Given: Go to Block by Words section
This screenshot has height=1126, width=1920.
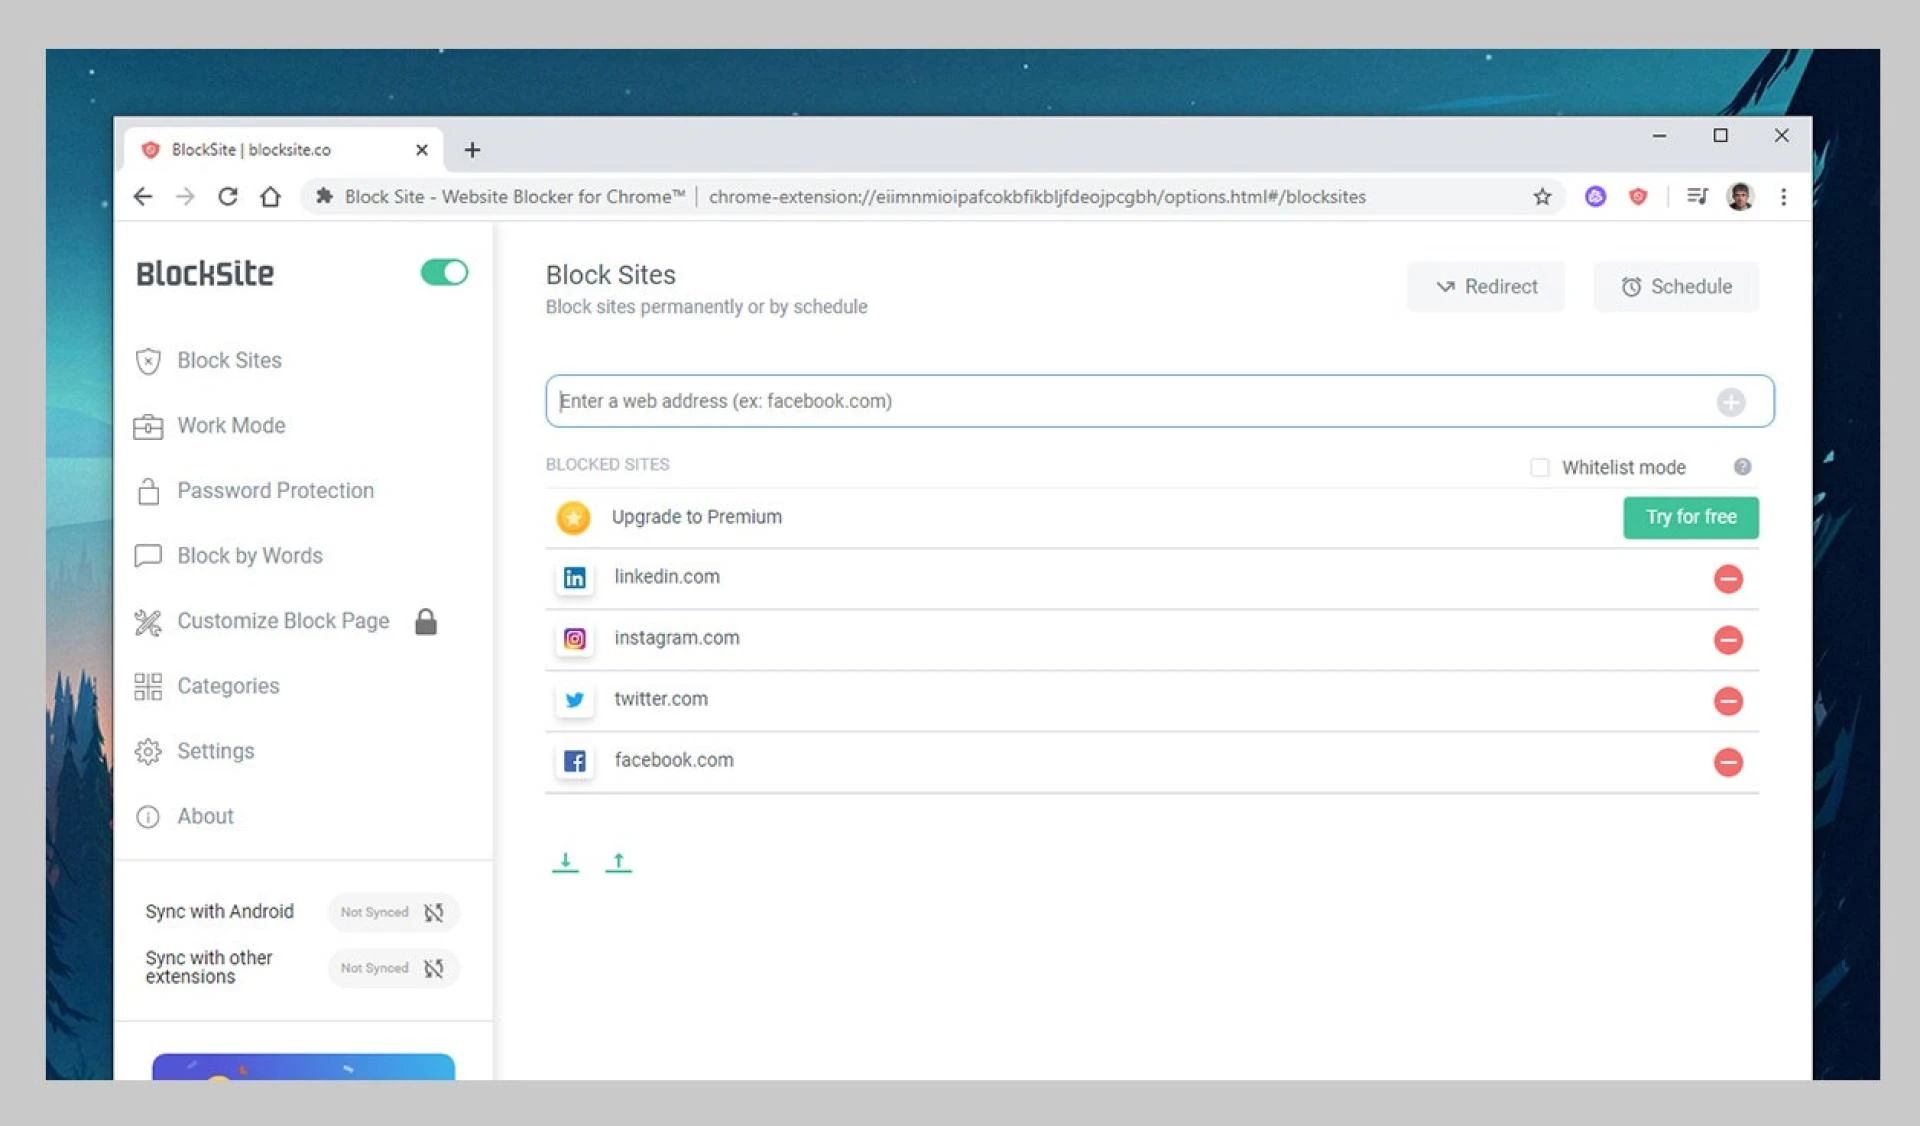Looking at the screenshot, I should [x=249, y=556].
